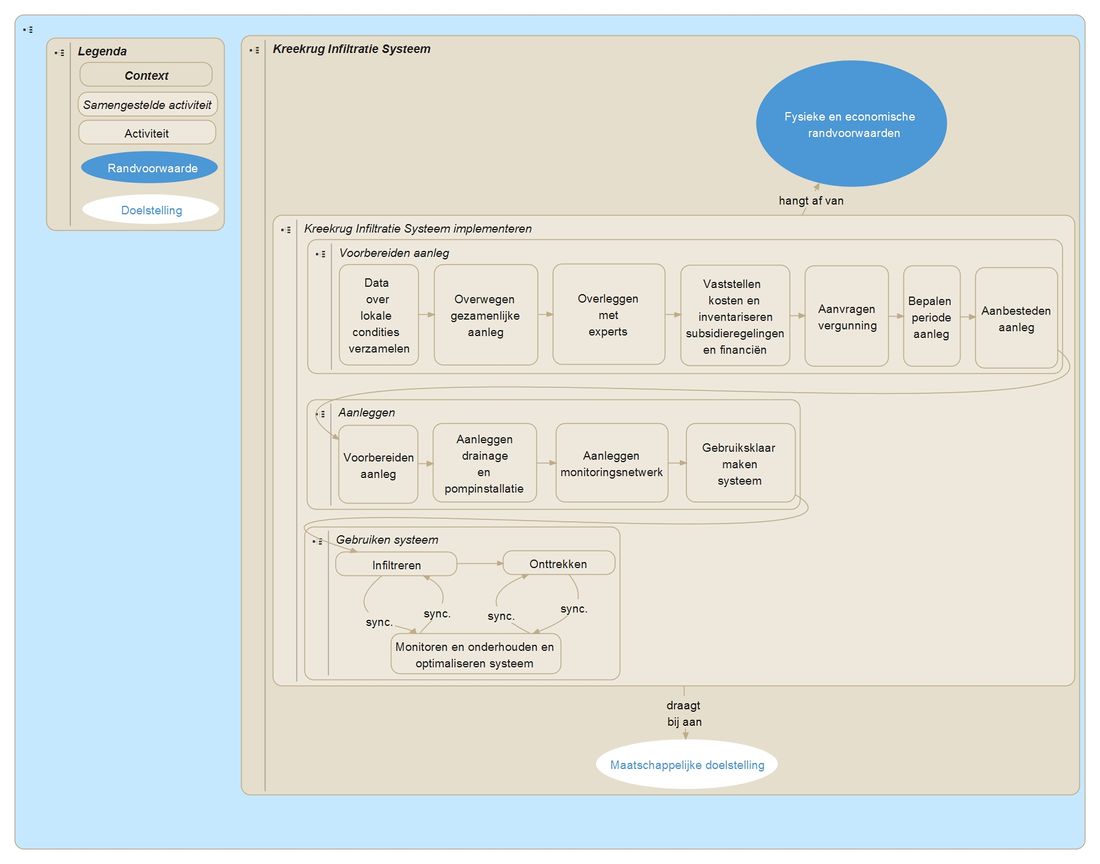Click the Doelstelling legend item
Image resolution: width=1100 pixels, height=864 pixels.
tap(151, 210)
